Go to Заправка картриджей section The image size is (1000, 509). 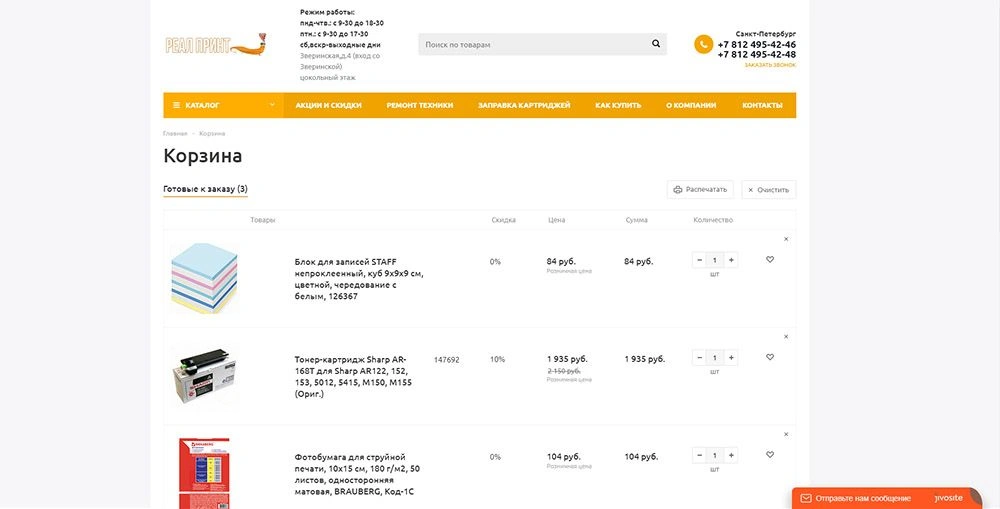coord(524,105)
